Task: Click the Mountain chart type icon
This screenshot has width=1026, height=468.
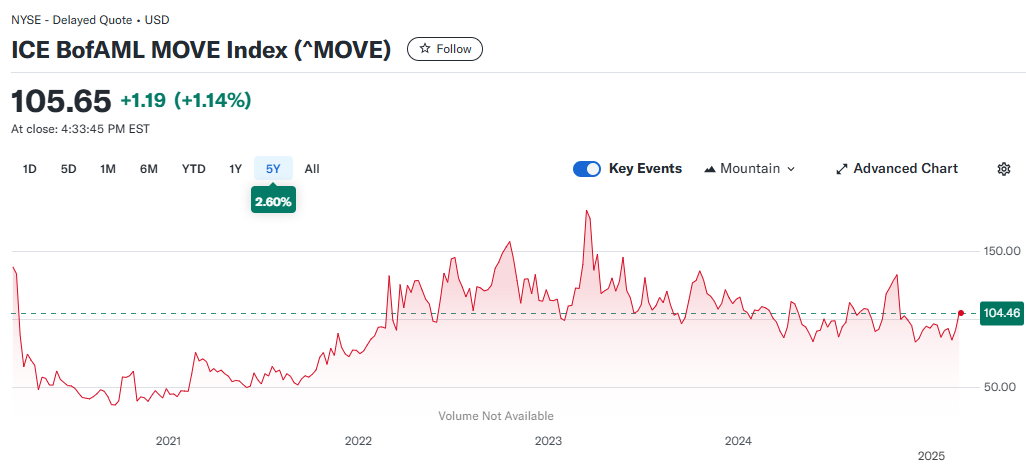Action: [710, 169]
